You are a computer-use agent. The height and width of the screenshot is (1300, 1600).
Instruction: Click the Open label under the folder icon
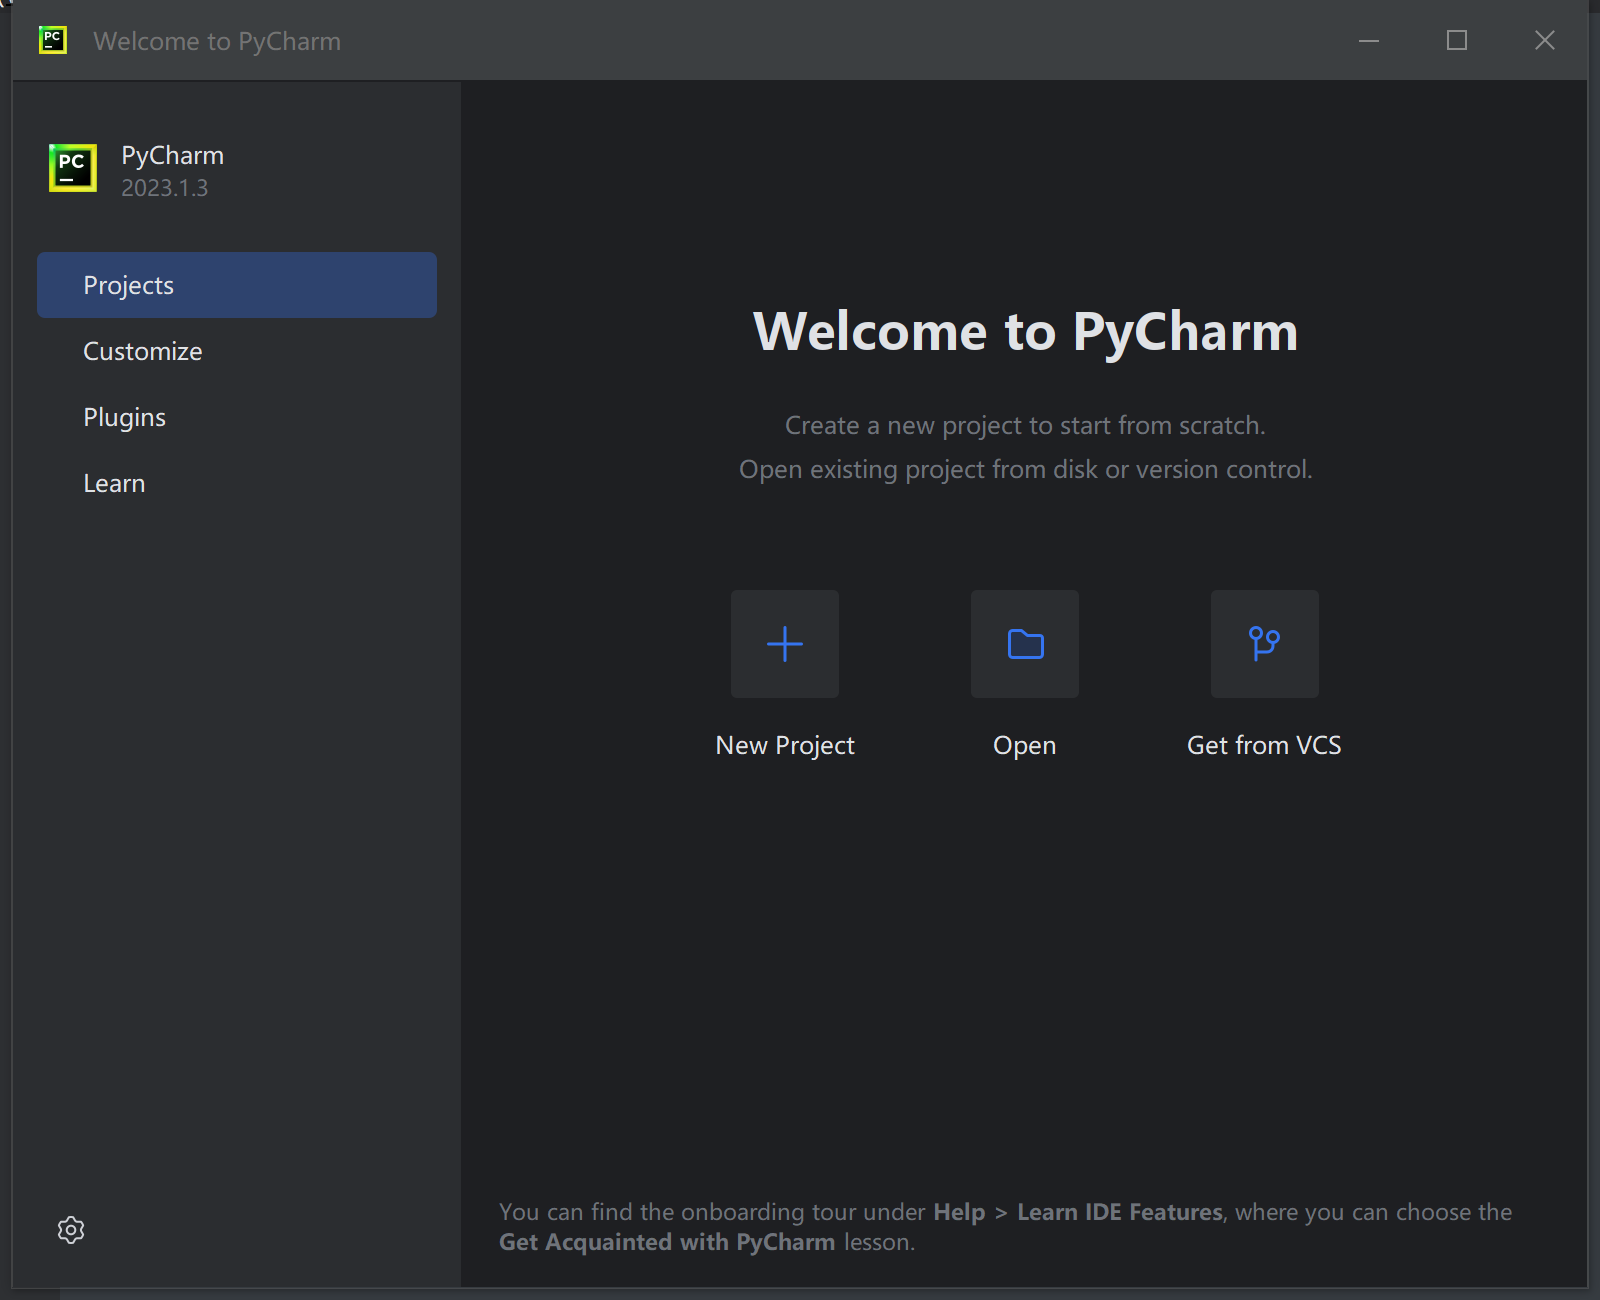coord(1025,746)
